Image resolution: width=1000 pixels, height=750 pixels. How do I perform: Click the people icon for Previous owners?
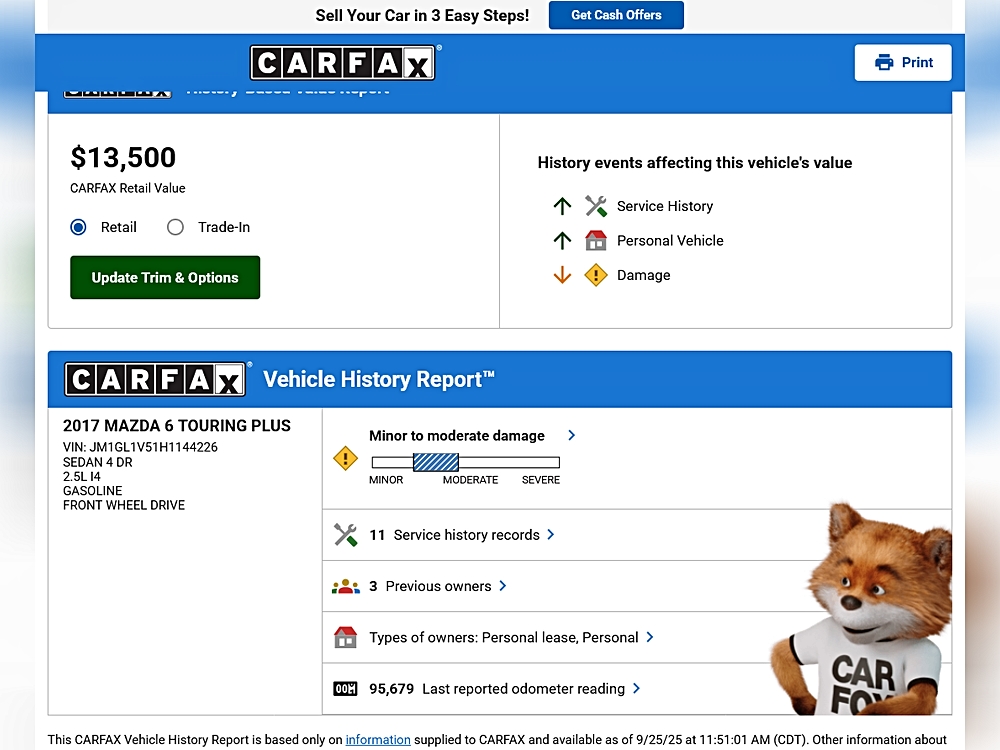[x=345, y=587]
